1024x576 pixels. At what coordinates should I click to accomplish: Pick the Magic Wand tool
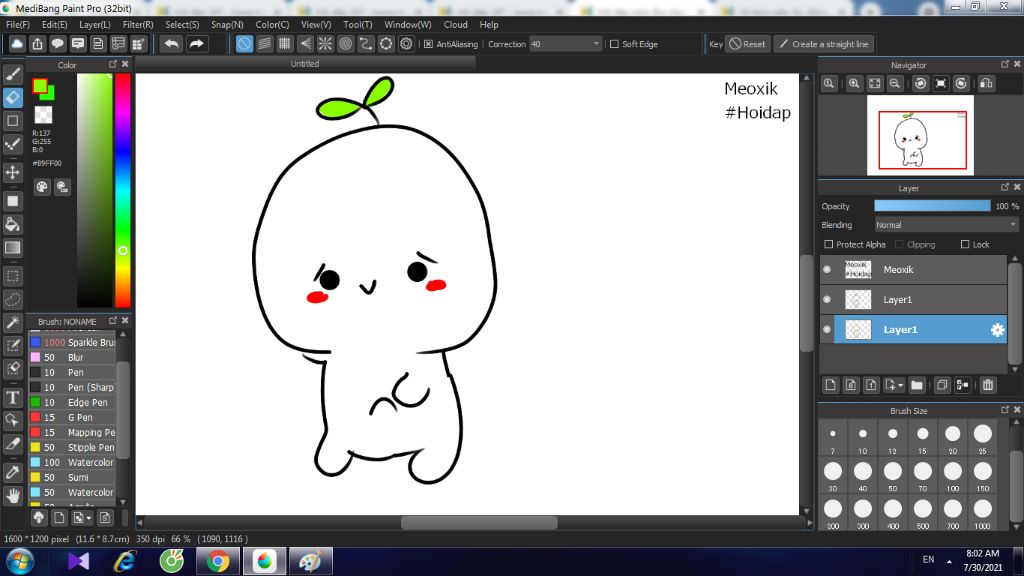click(x=12, y=323)
